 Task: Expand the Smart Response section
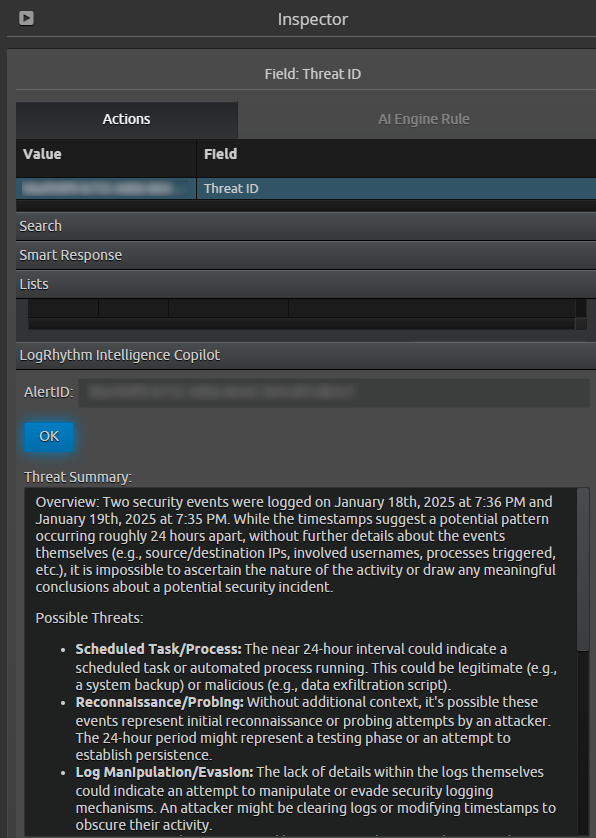306,255
